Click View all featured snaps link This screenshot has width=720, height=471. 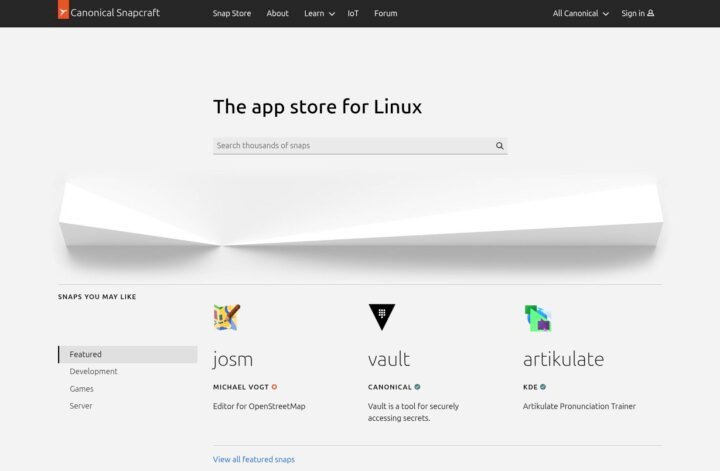coord(254,460)
